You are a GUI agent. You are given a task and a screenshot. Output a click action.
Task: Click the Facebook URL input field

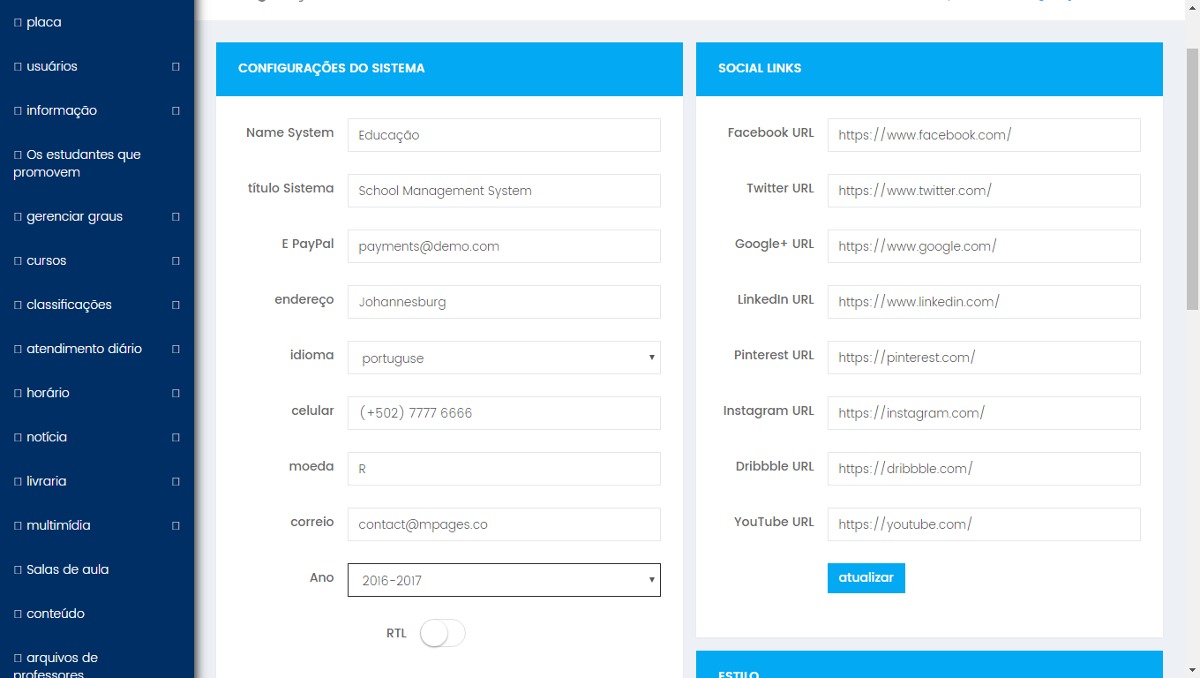(984, 135)
